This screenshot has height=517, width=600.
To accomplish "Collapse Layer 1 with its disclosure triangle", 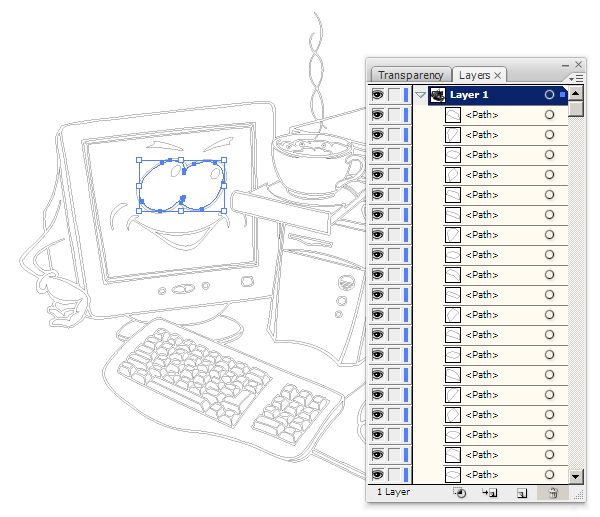I will click(x=420, y=95).
